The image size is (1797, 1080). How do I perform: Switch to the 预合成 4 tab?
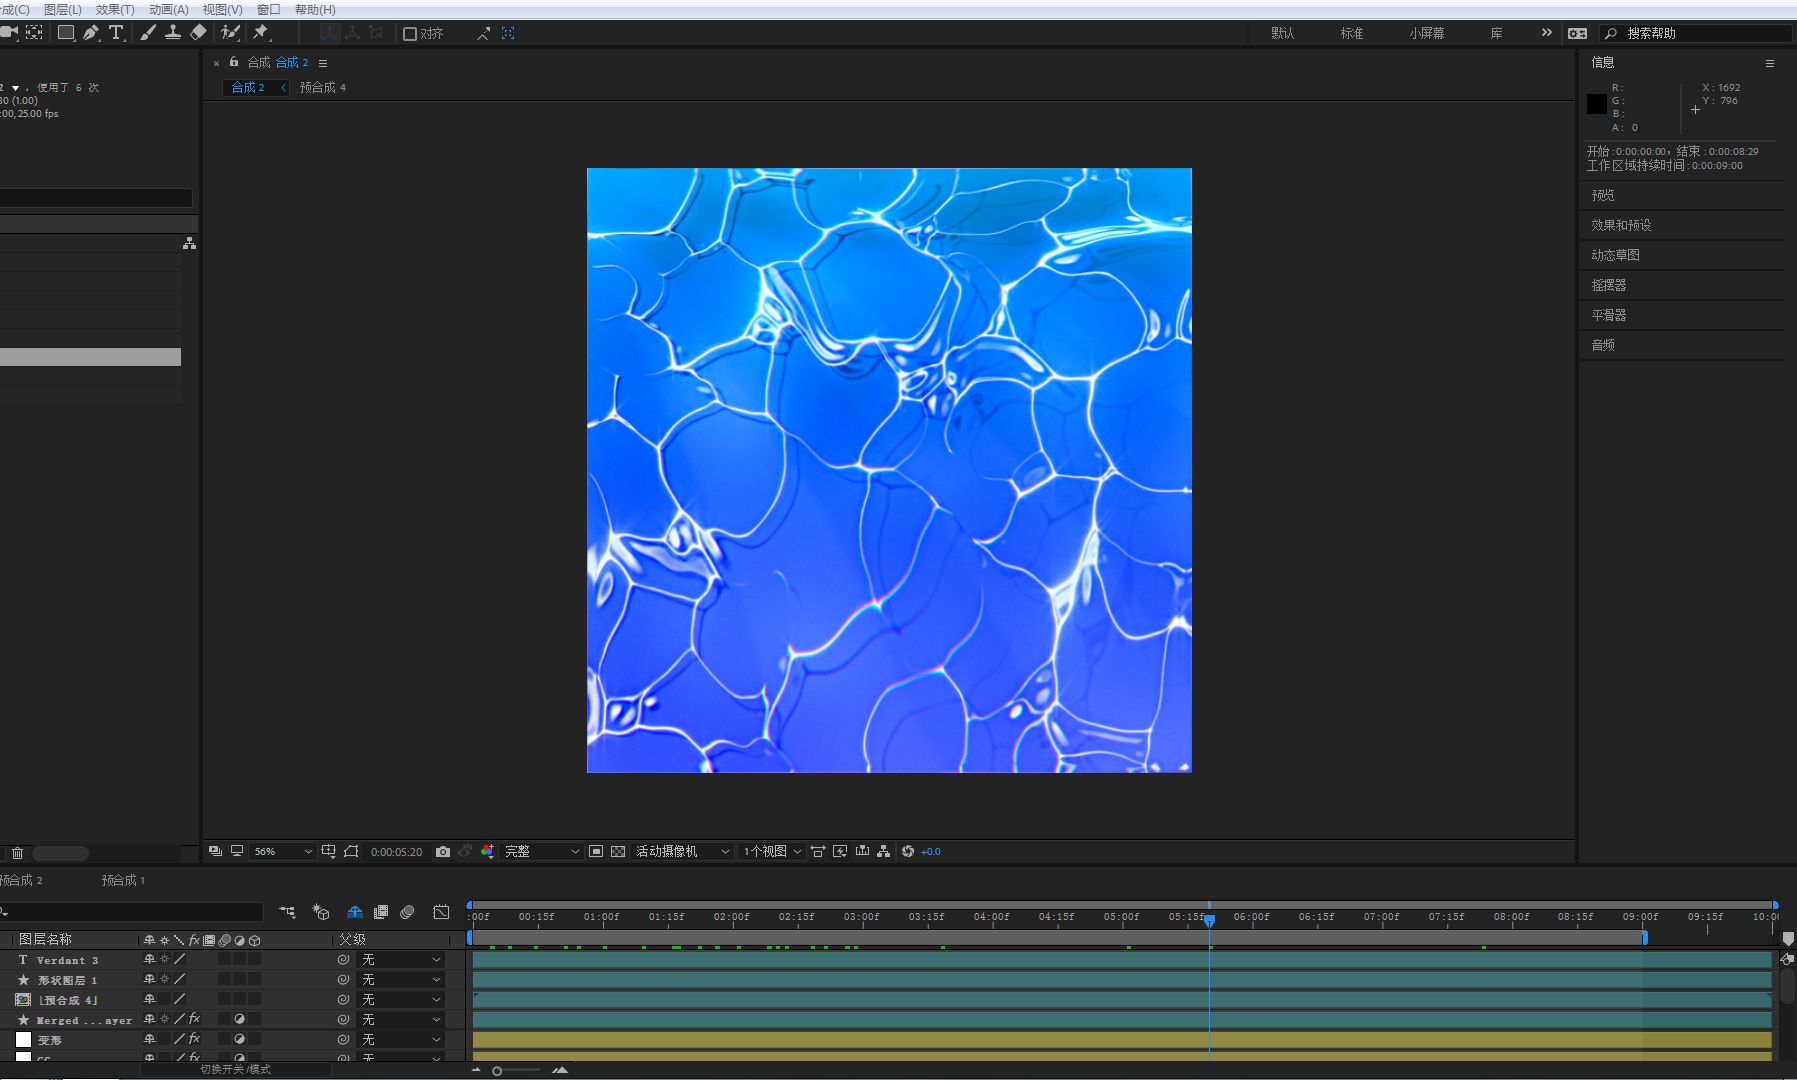(x=322, y=88)
